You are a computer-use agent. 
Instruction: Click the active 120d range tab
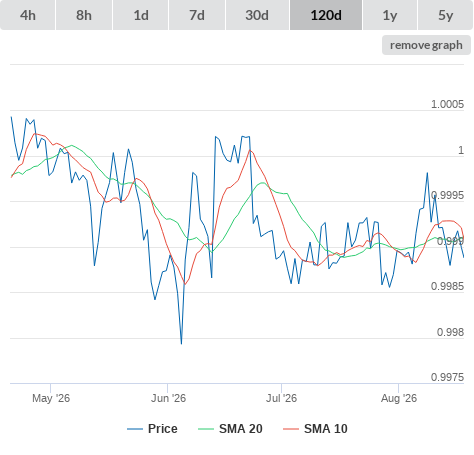pyautogui.click(x=326, y=15)
